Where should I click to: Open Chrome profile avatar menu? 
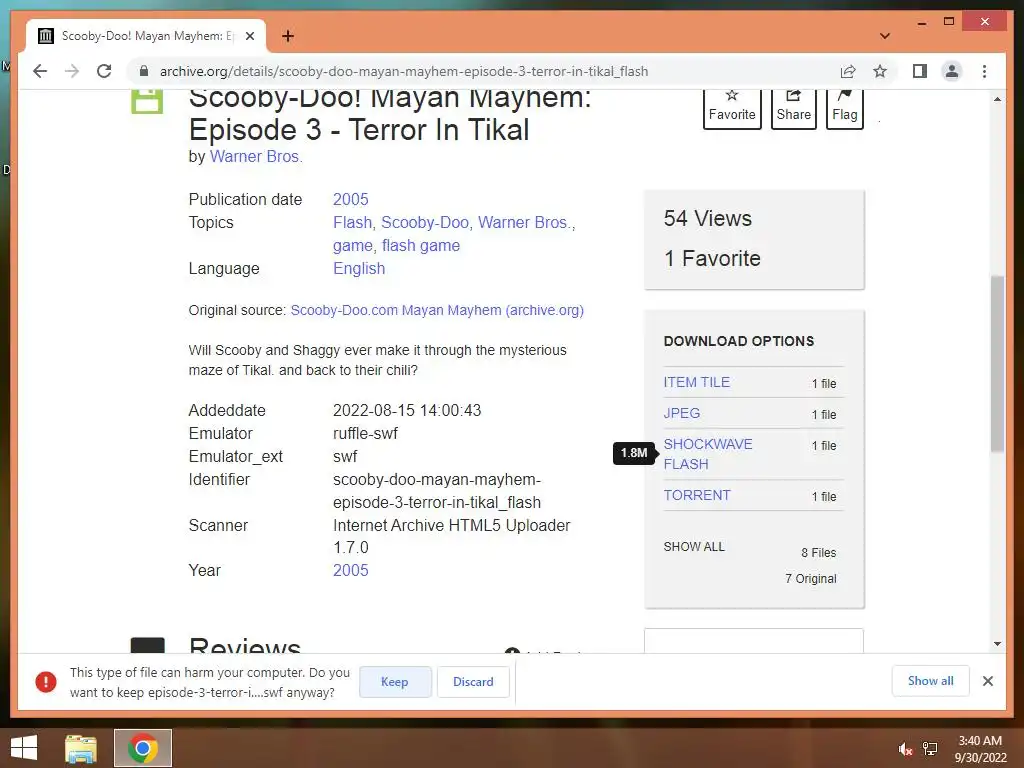point(952,71)
